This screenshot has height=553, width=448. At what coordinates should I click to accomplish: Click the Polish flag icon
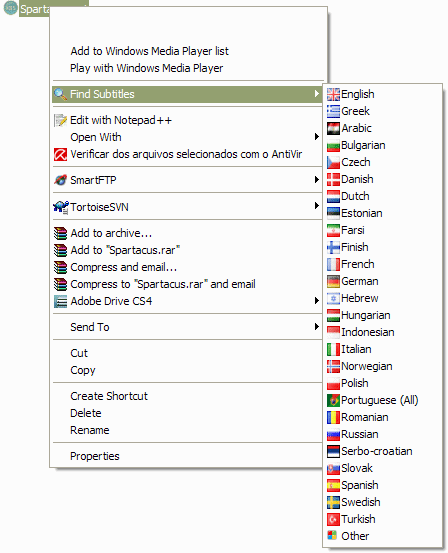333,383
